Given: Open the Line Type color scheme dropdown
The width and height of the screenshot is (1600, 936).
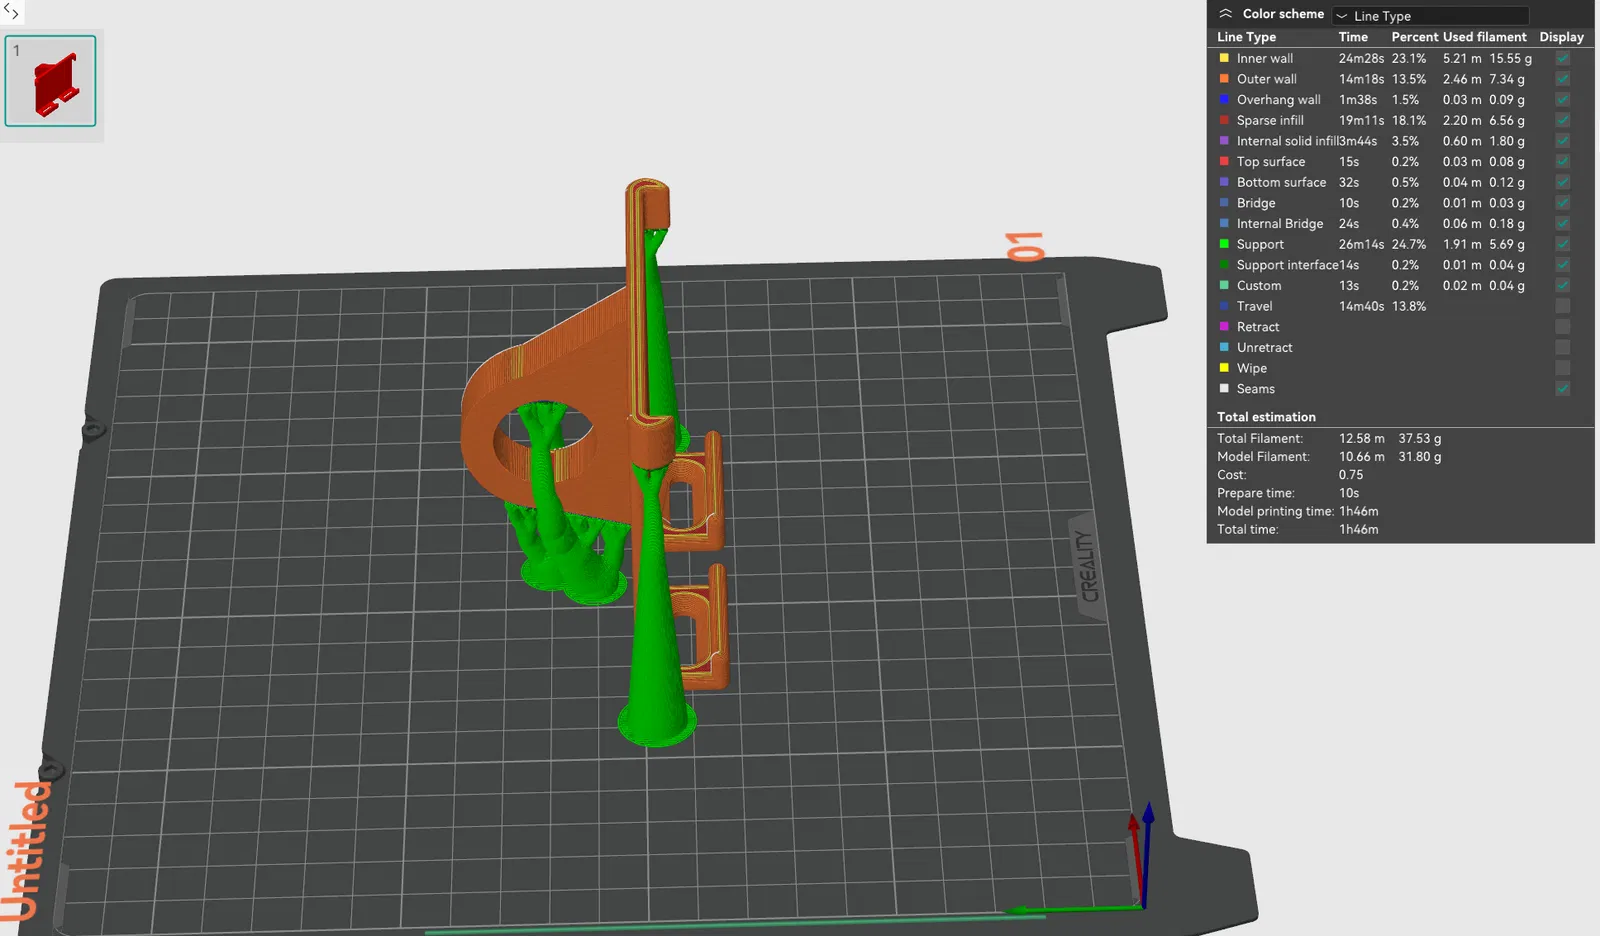Looking at the screenshot, I should point(1430,16).
